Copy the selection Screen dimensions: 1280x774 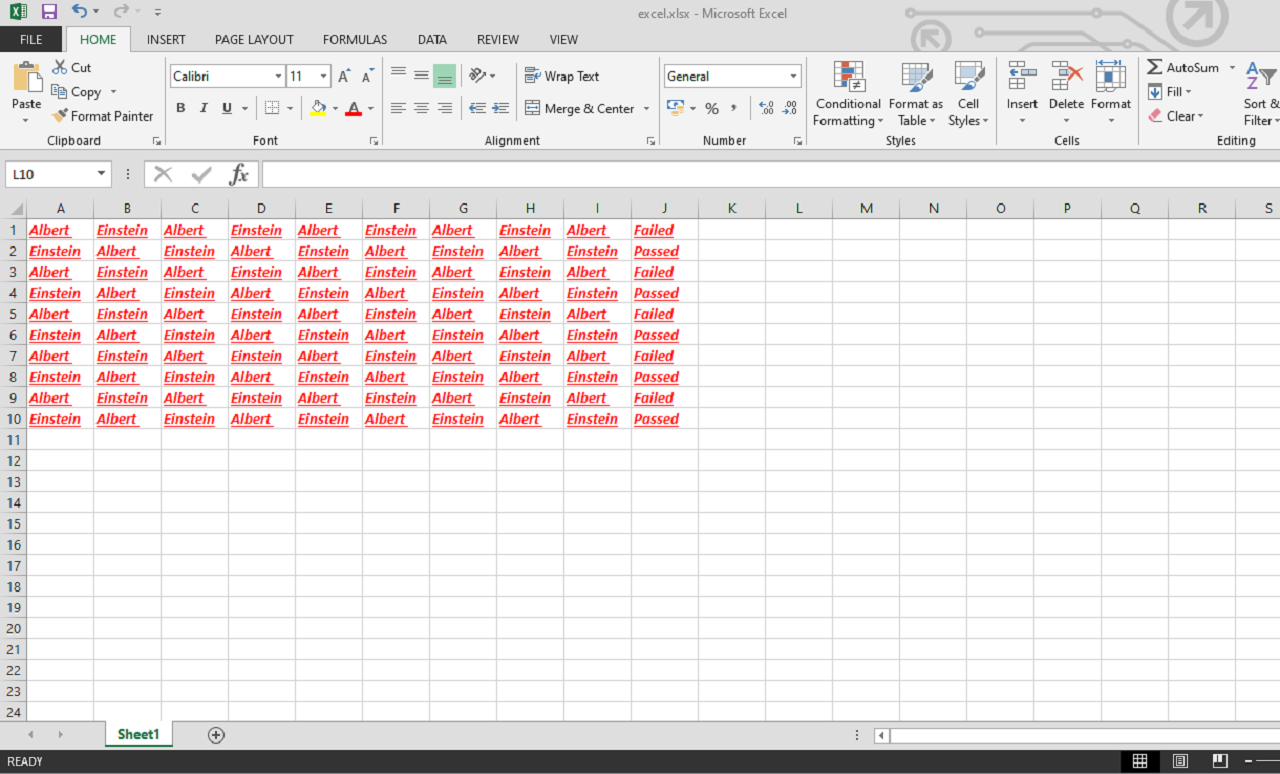[x=77, y=92]
